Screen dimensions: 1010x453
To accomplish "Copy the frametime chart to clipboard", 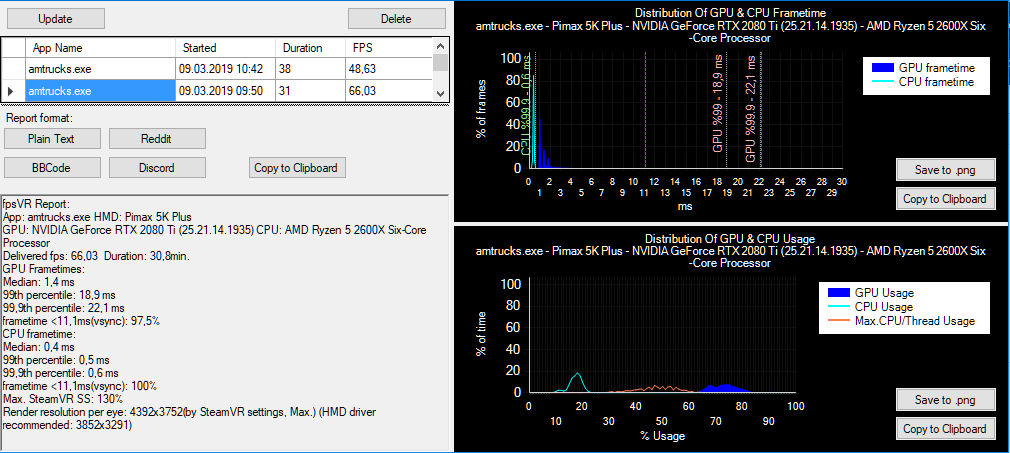I will (946, 198).
